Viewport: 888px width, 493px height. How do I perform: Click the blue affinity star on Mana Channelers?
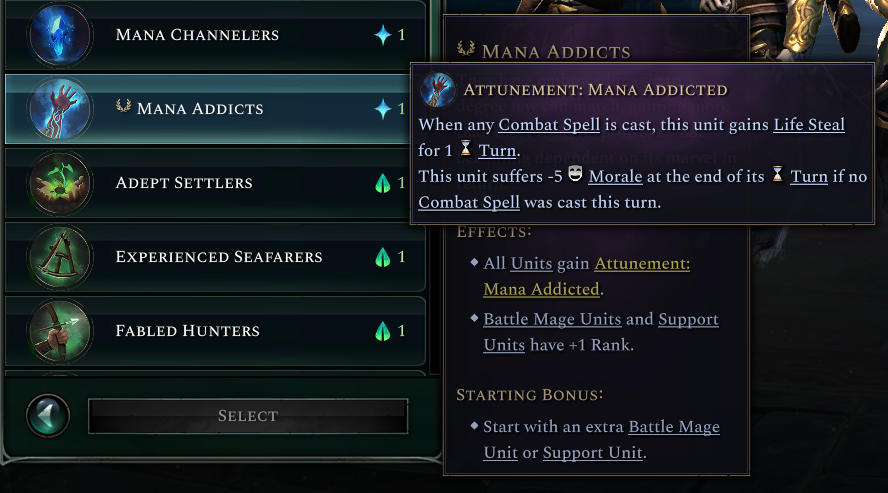(x=383, y=35)
